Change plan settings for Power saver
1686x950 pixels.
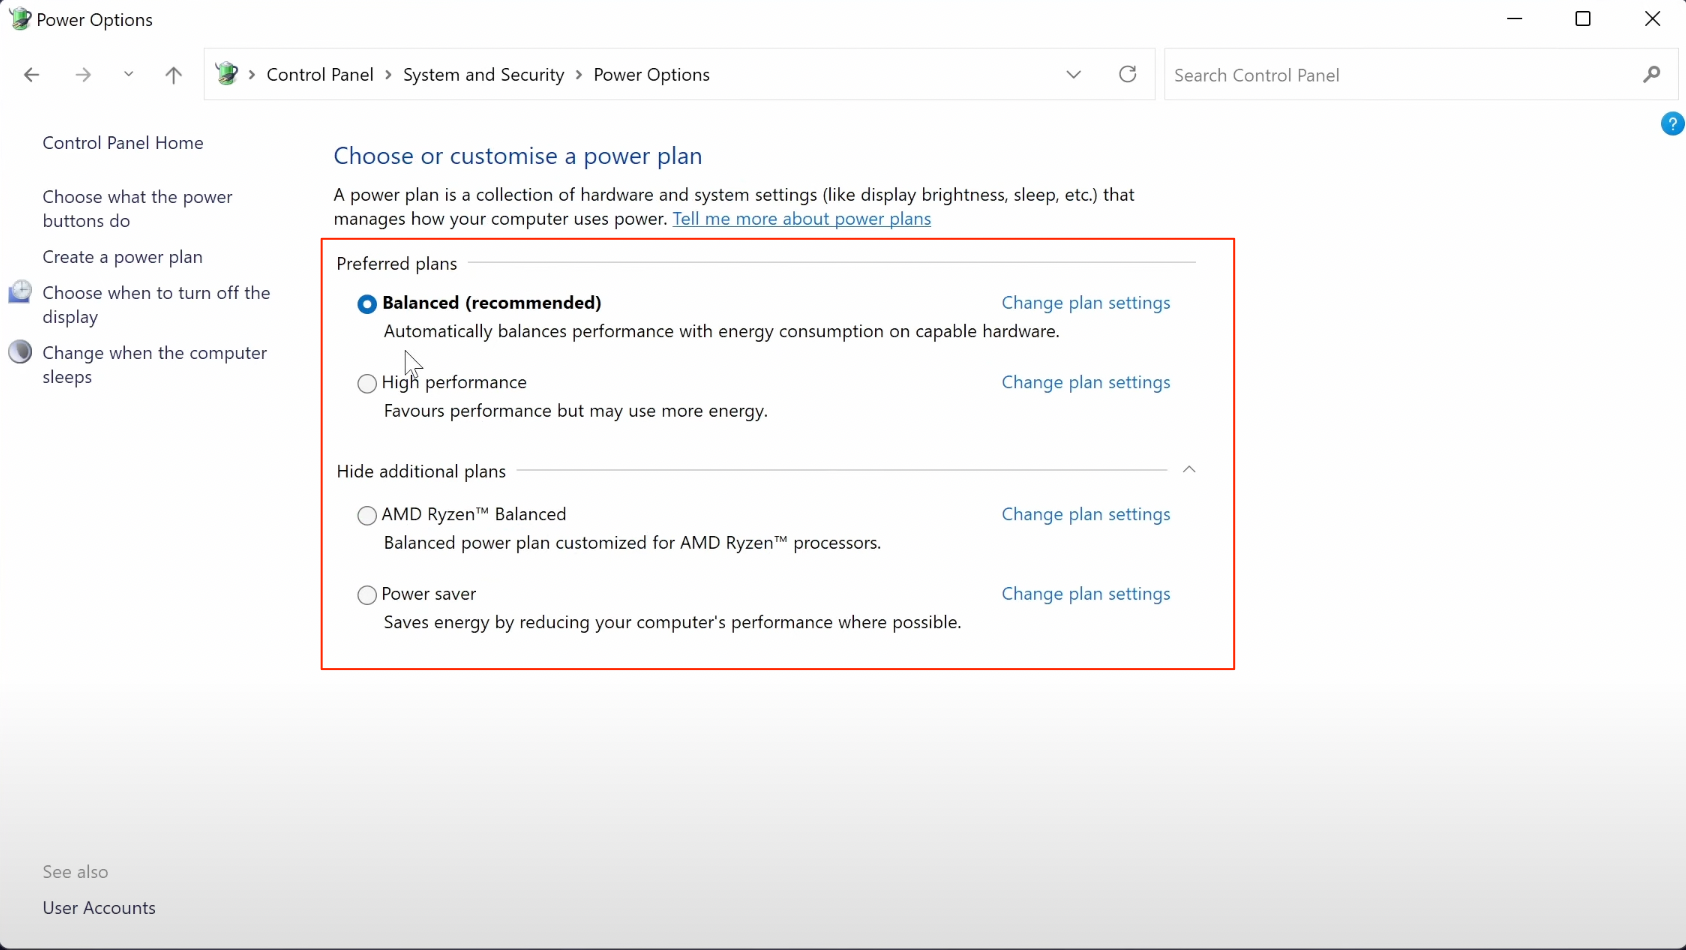[1085, 594]
